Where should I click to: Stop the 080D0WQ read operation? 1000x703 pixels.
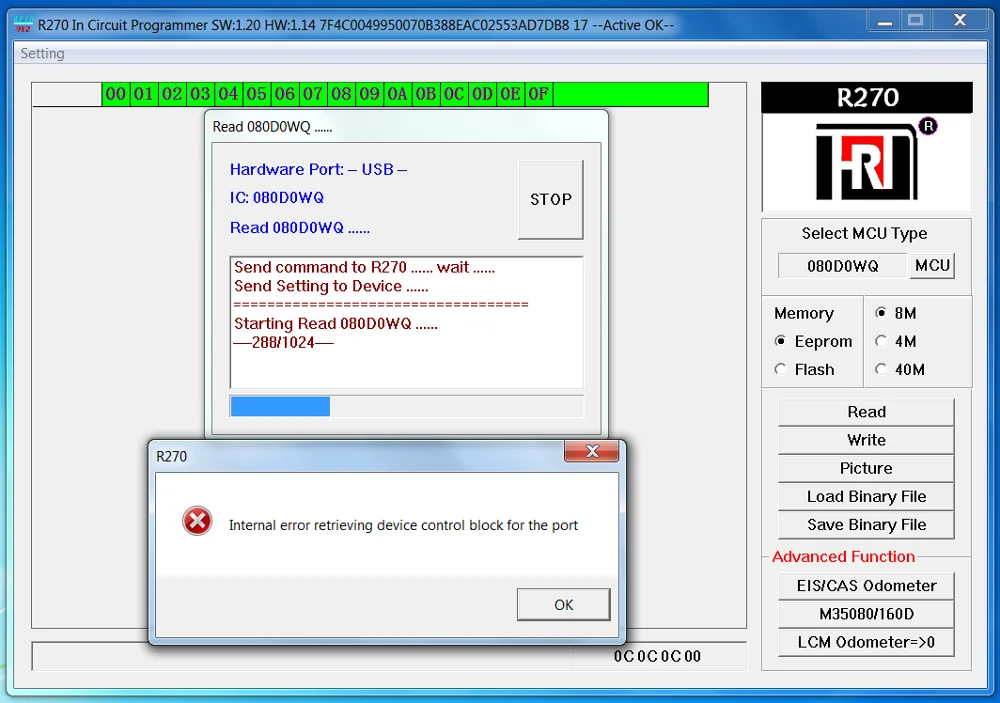coord(550,200)
